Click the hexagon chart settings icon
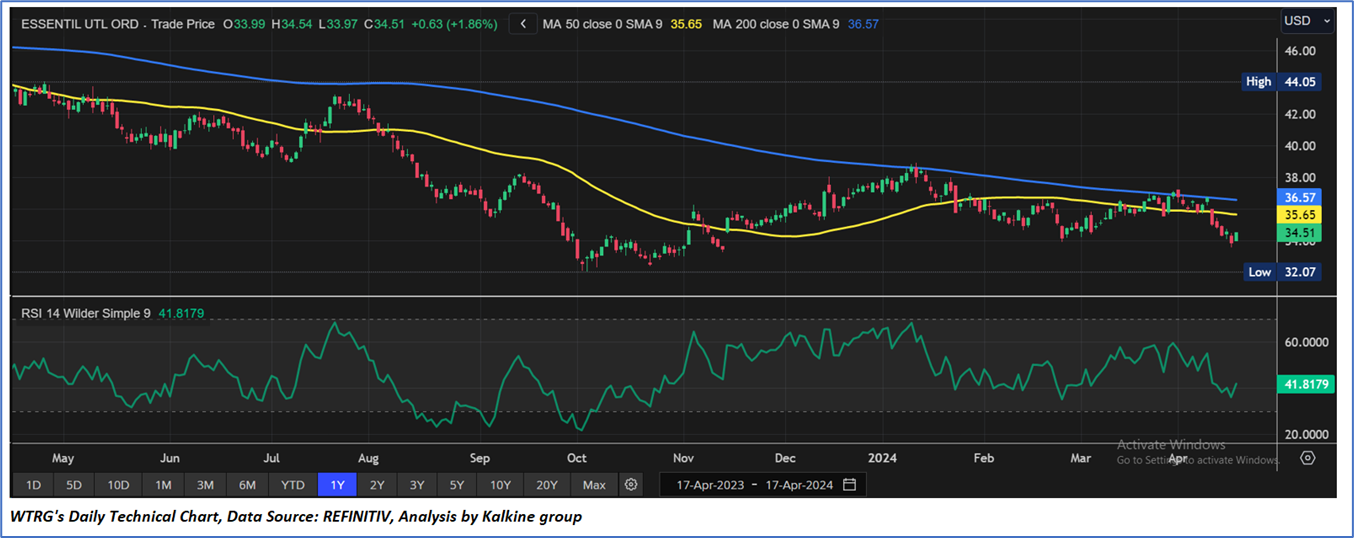The image size is (1354, 538). tap(1308, 458)
